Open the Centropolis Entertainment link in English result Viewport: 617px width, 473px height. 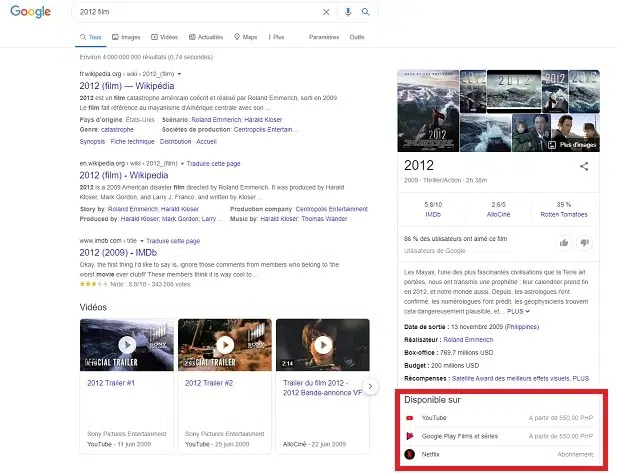pos(331,209)
